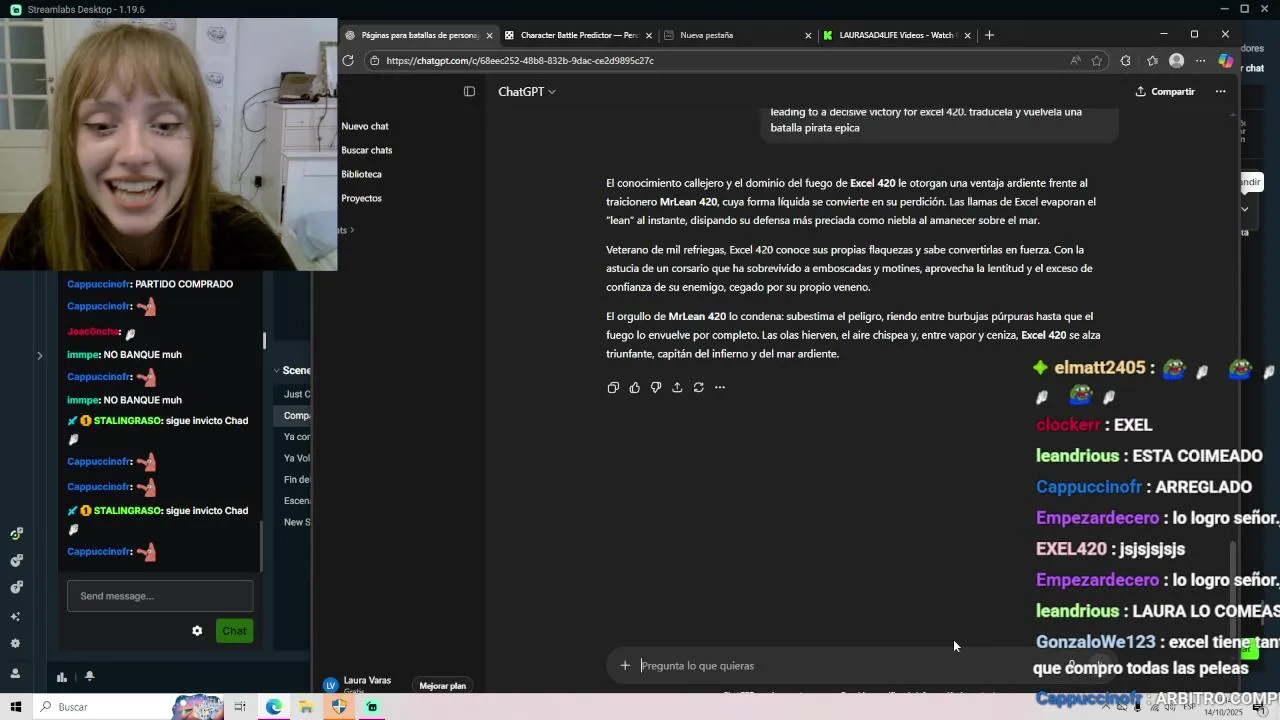Regenerate the response with the retry icon
This screenshot has width=1280, height=720.
pyautogui.click(x=698, y=387)
